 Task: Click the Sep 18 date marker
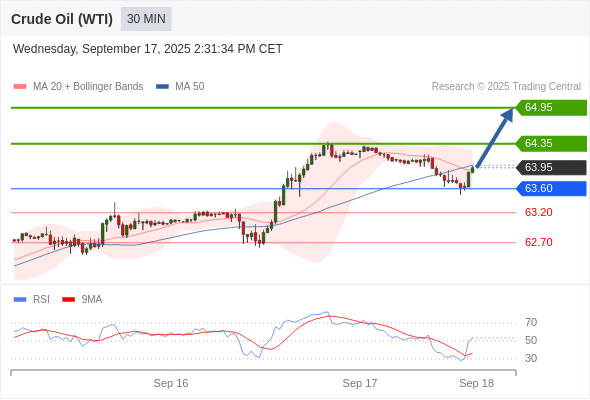pos(476,383)
